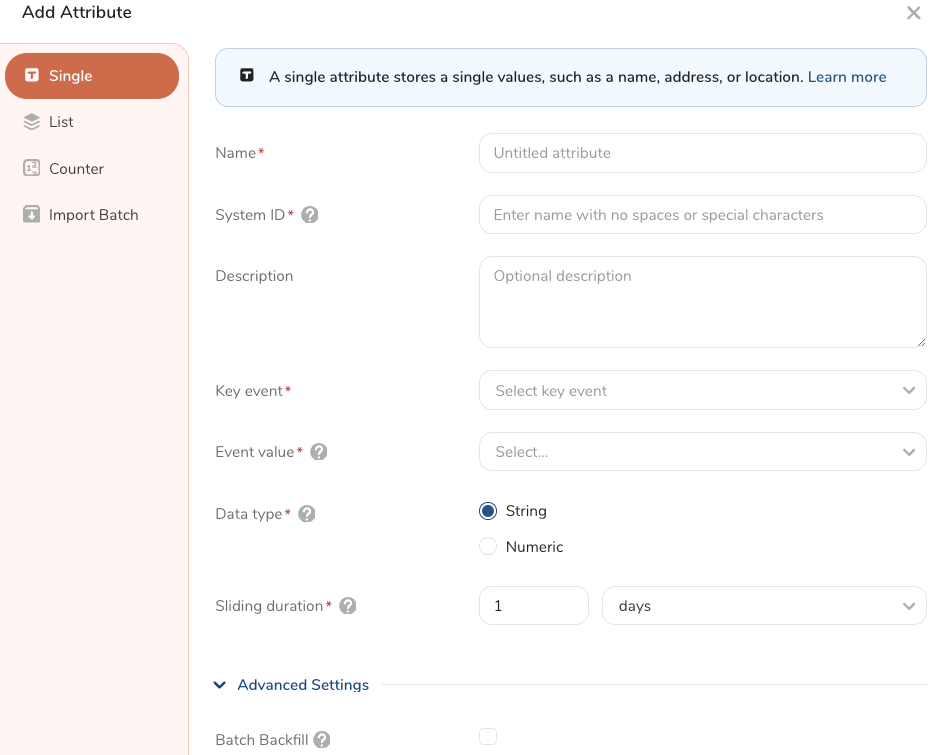Enable the Batch Backfill checkbox

tap(488, 737)
